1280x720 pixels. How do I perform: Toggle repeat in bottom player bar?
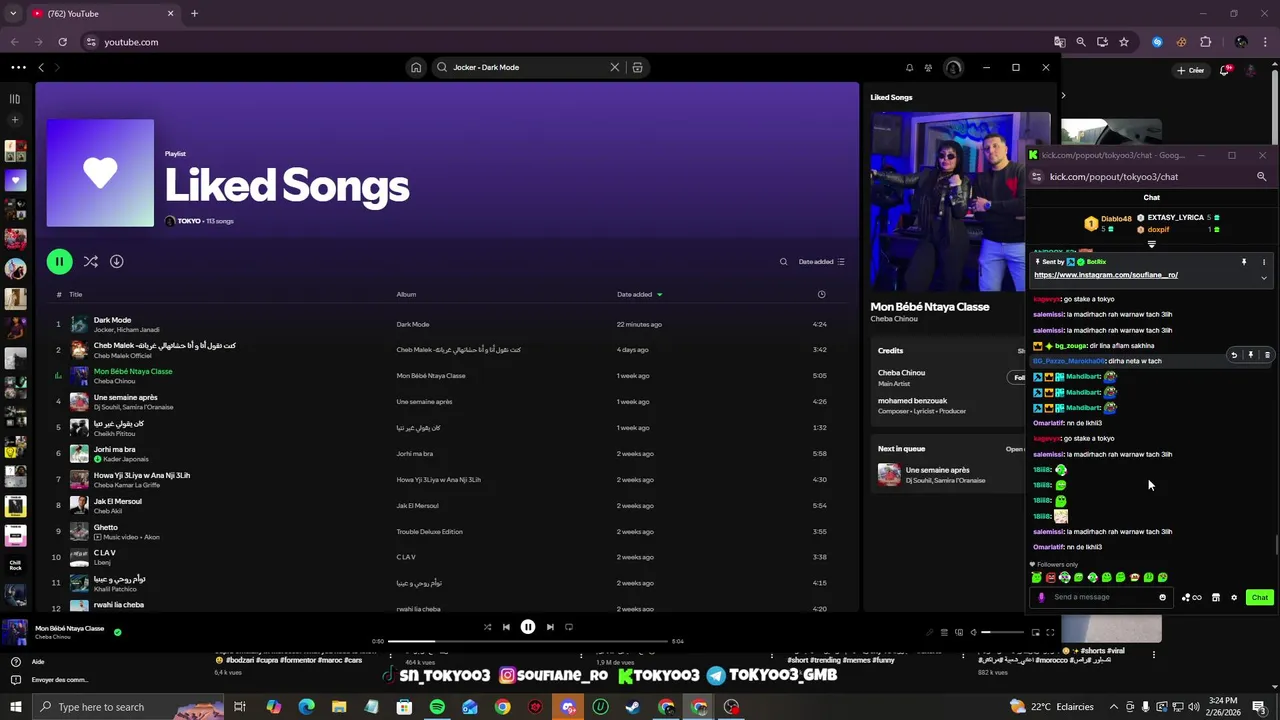pos(568,627)
